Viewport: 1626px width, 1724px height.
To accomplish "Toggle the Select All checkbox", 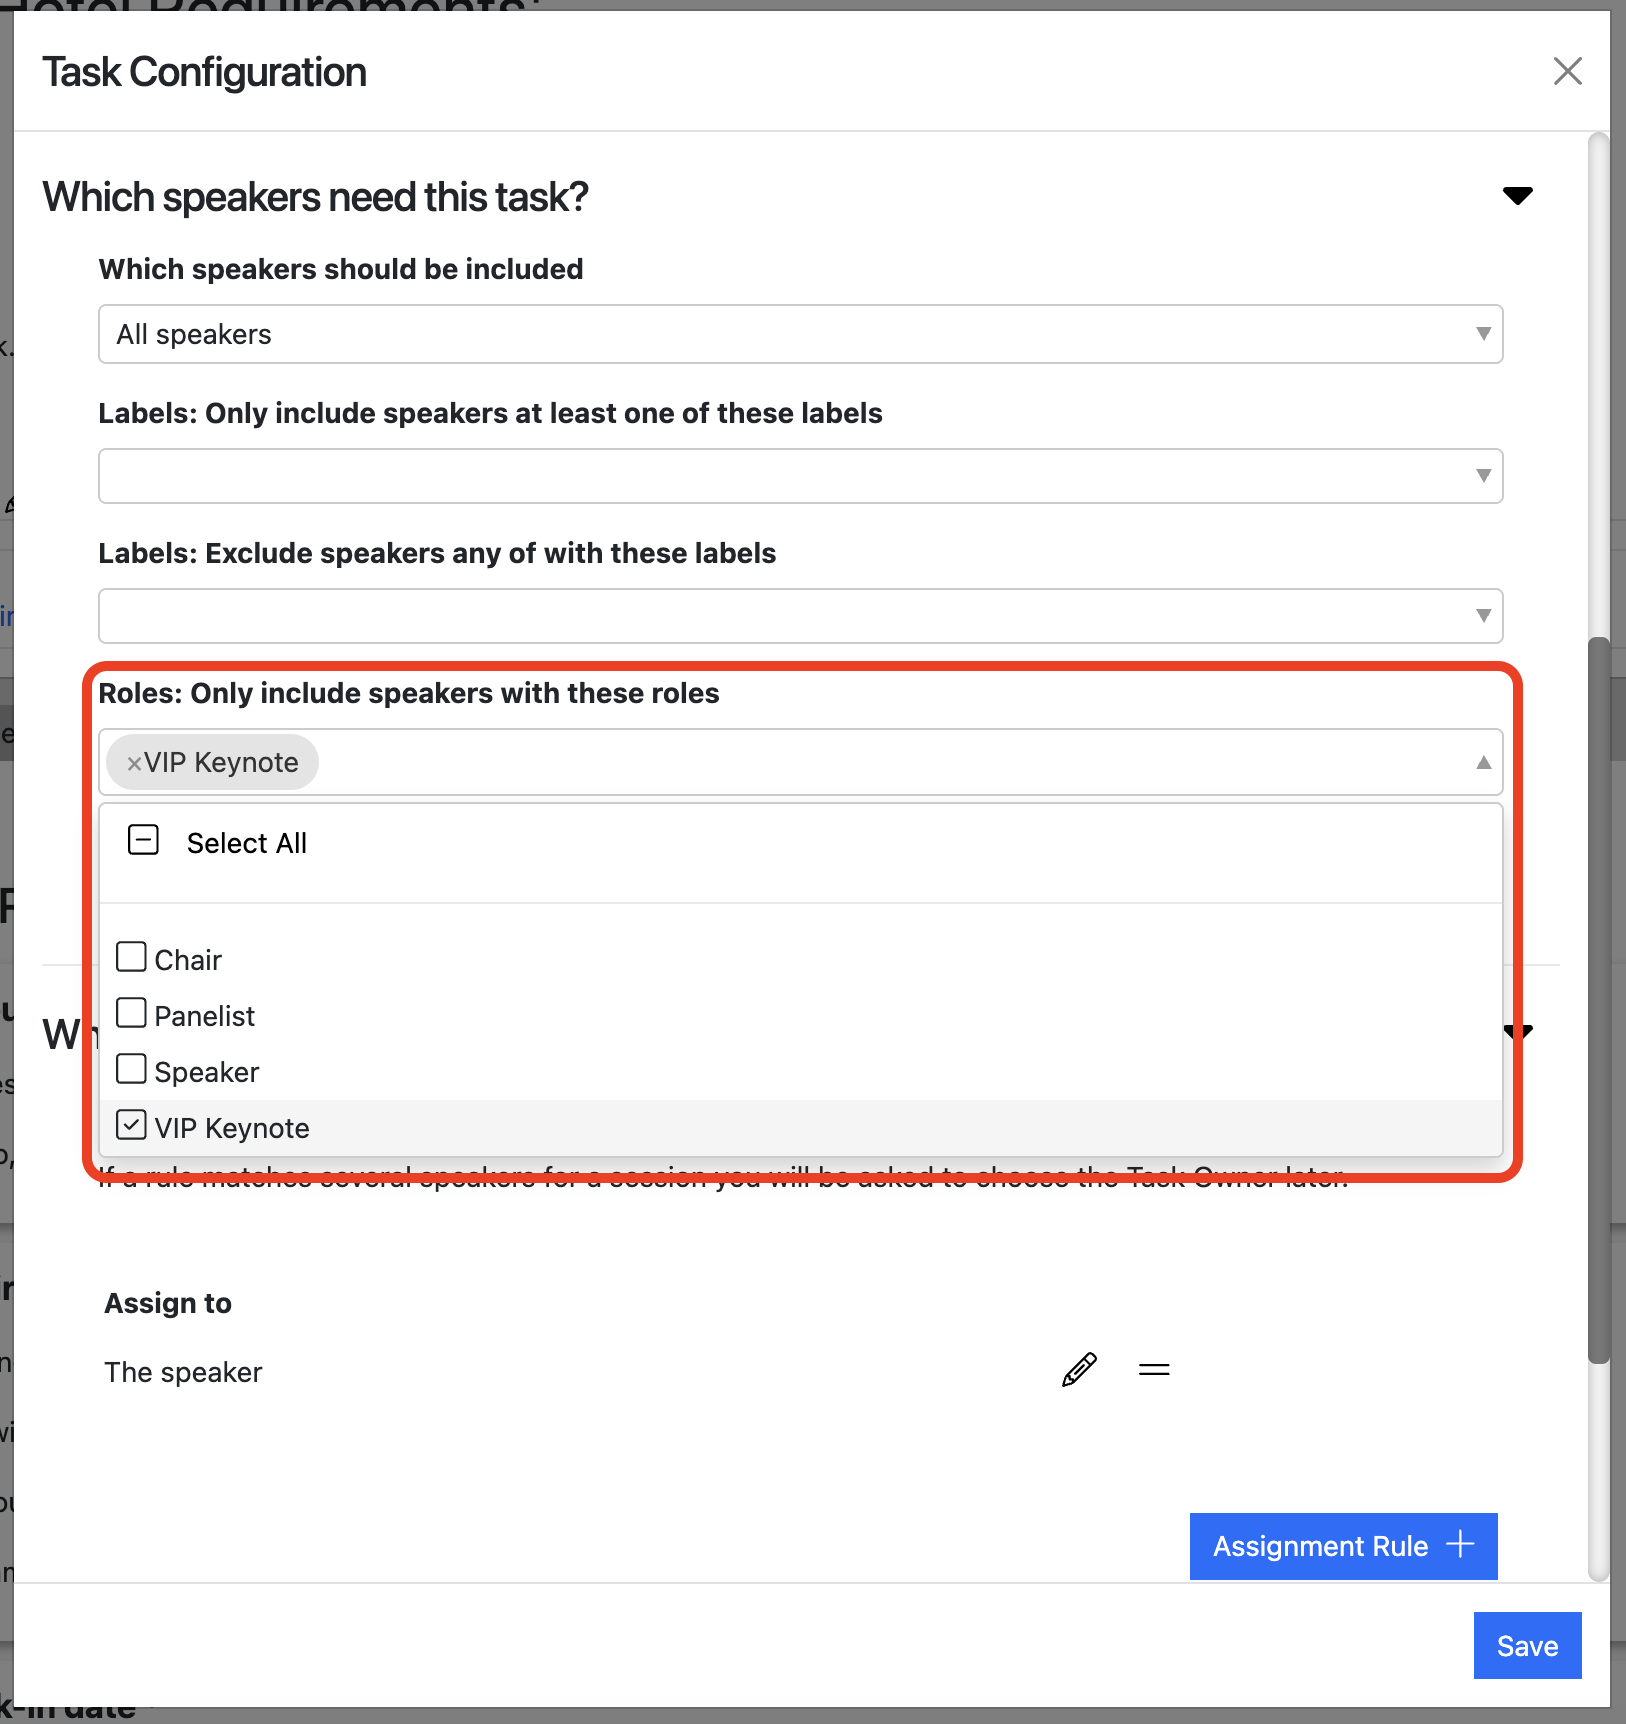I will (x=143, y=840).
